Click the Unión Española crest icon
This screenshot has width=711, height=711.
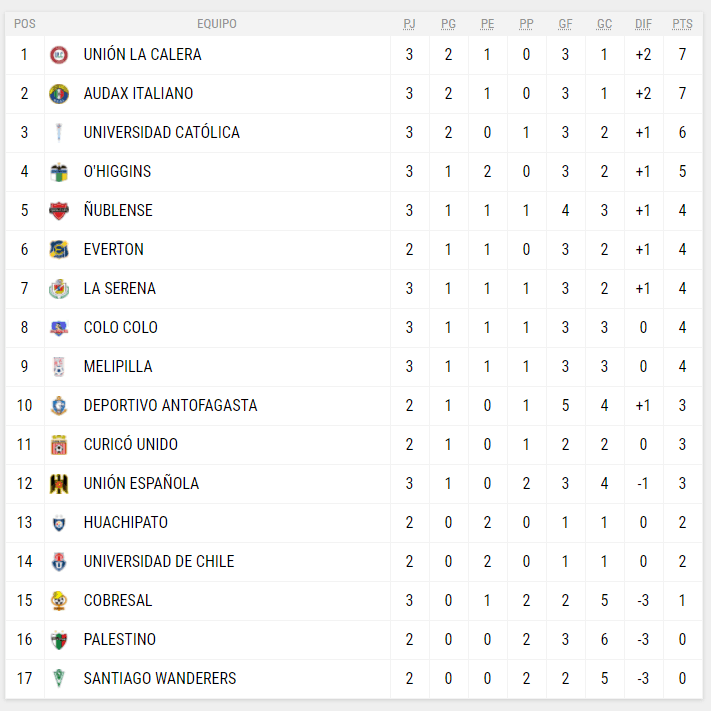(x=59, y=484)
